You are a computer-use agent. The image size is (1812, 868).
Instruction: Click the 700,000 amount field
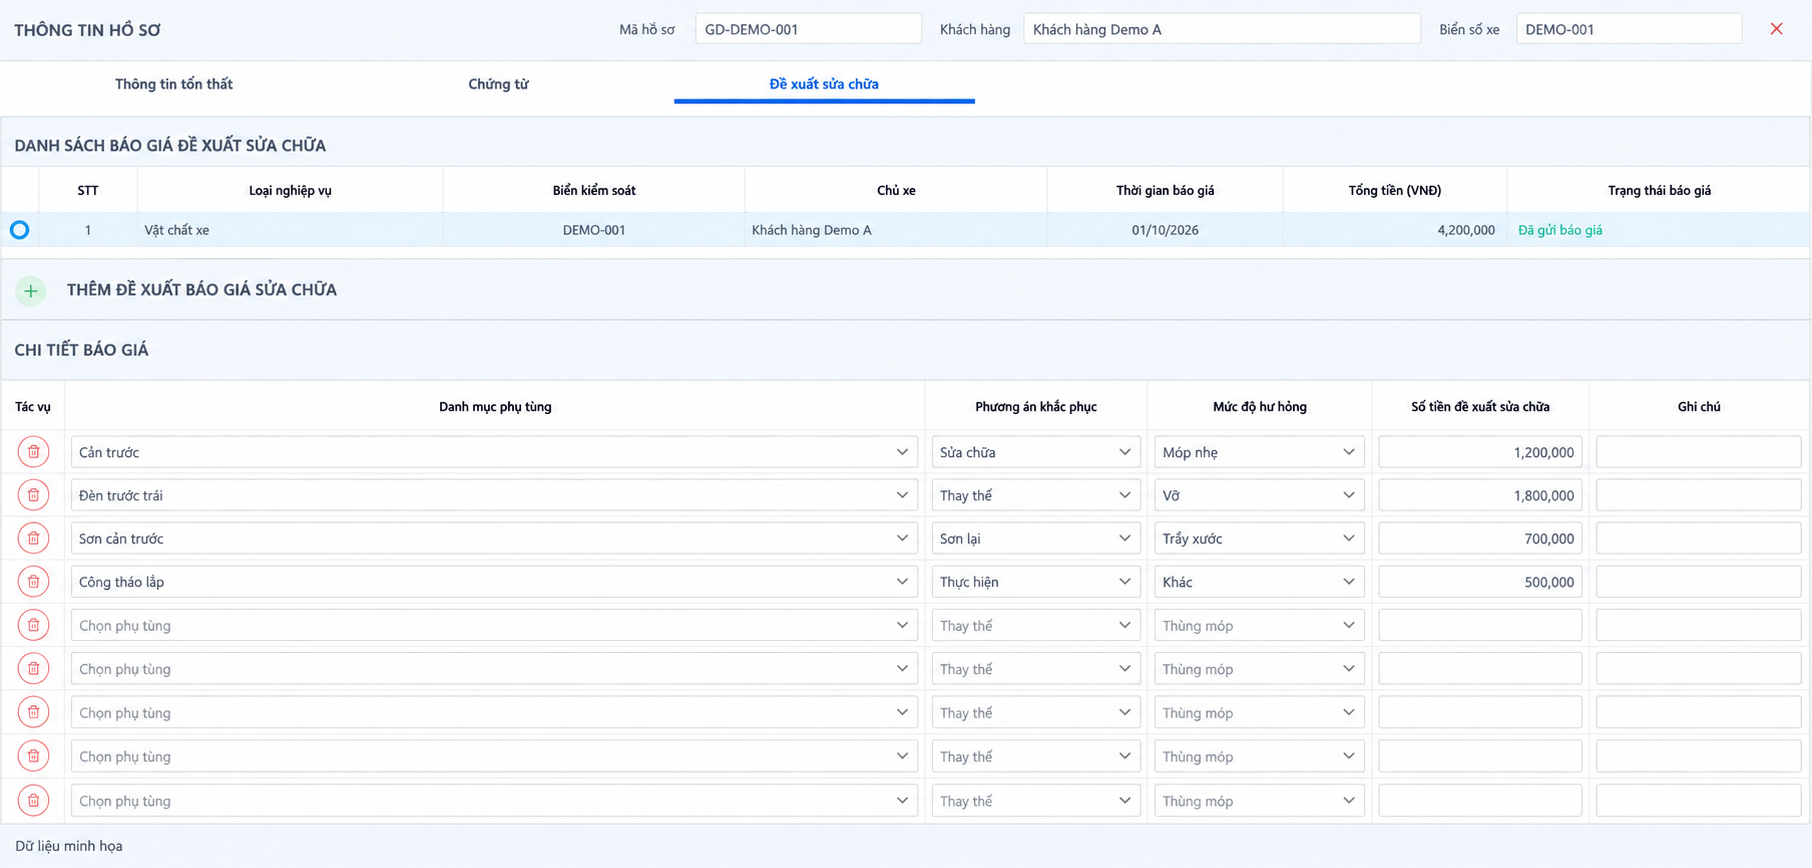coord(1480,538)
